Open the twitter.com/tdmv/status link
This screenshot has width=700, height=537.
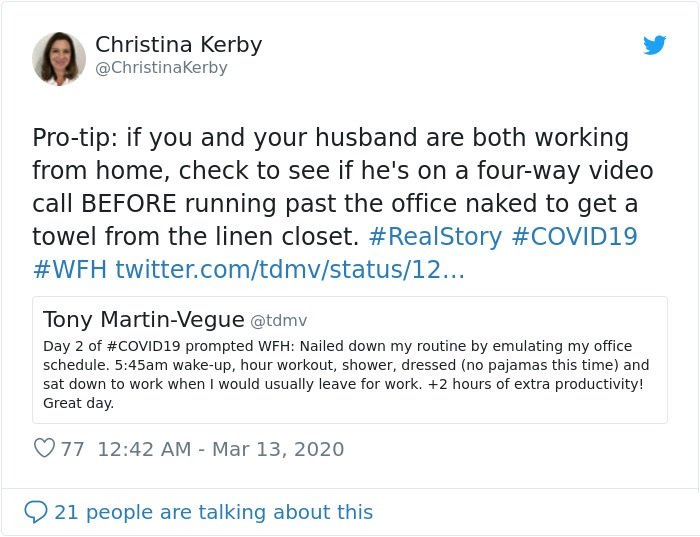290,270
